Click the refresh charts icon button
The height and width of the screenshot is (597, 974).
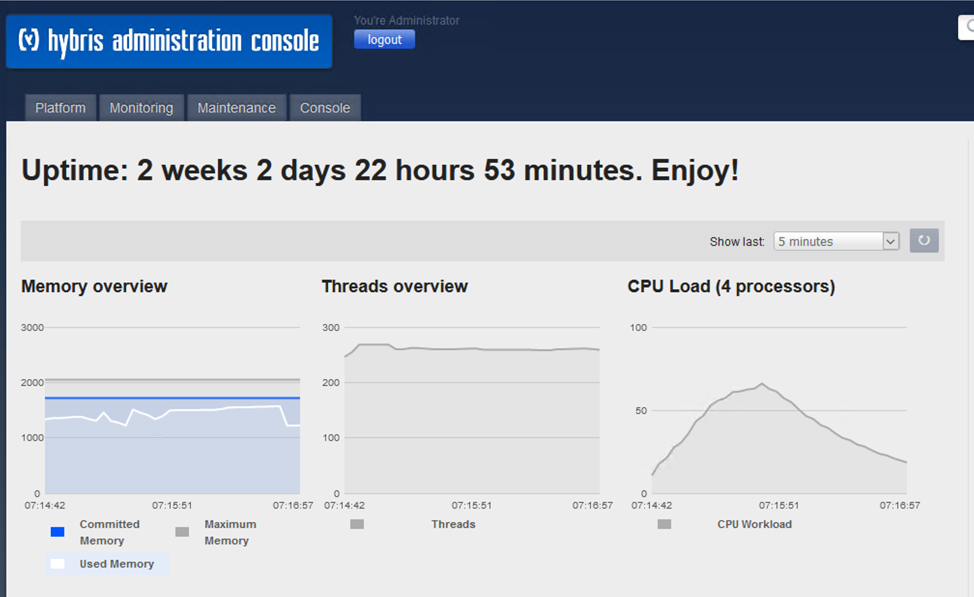924,240
